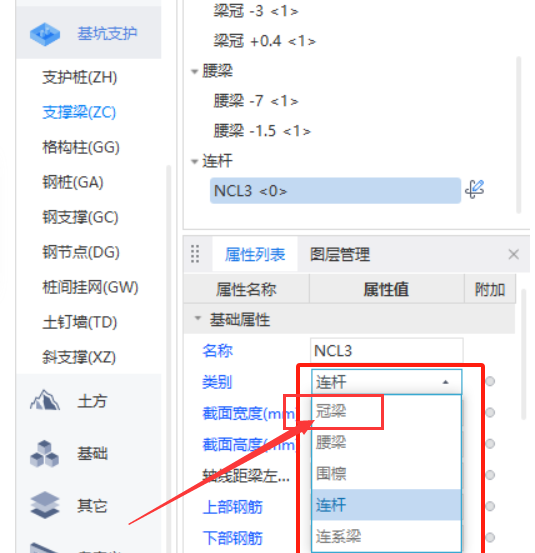The image size is (535, 553).
Task: Click the 属性名称 column header
Action: [x=246, y=289]
